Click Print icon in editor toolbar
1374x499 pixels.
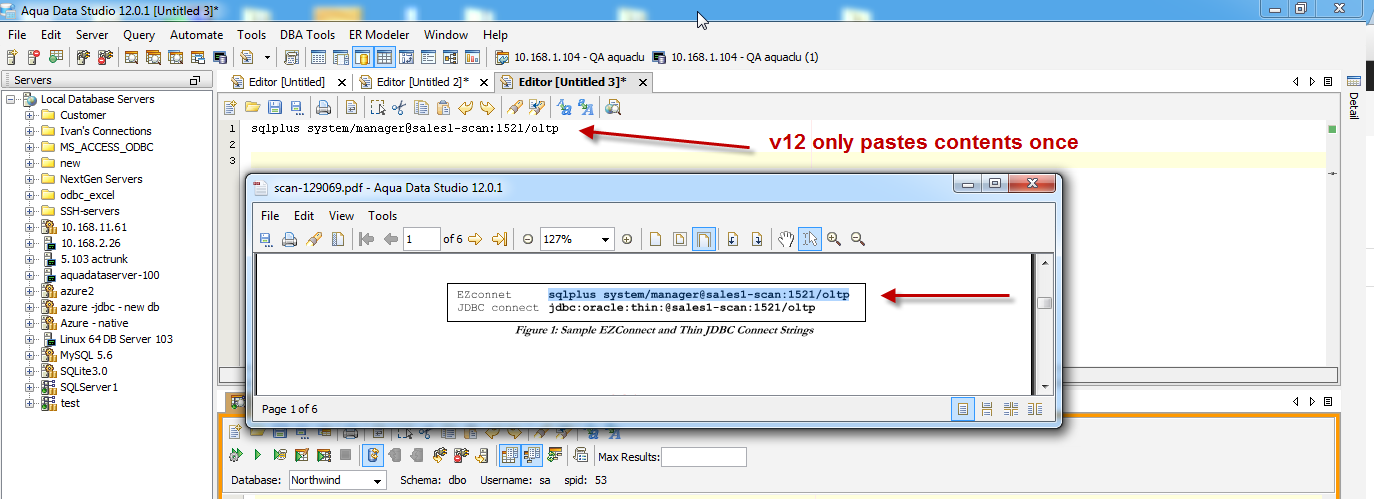tap(323, 107)
